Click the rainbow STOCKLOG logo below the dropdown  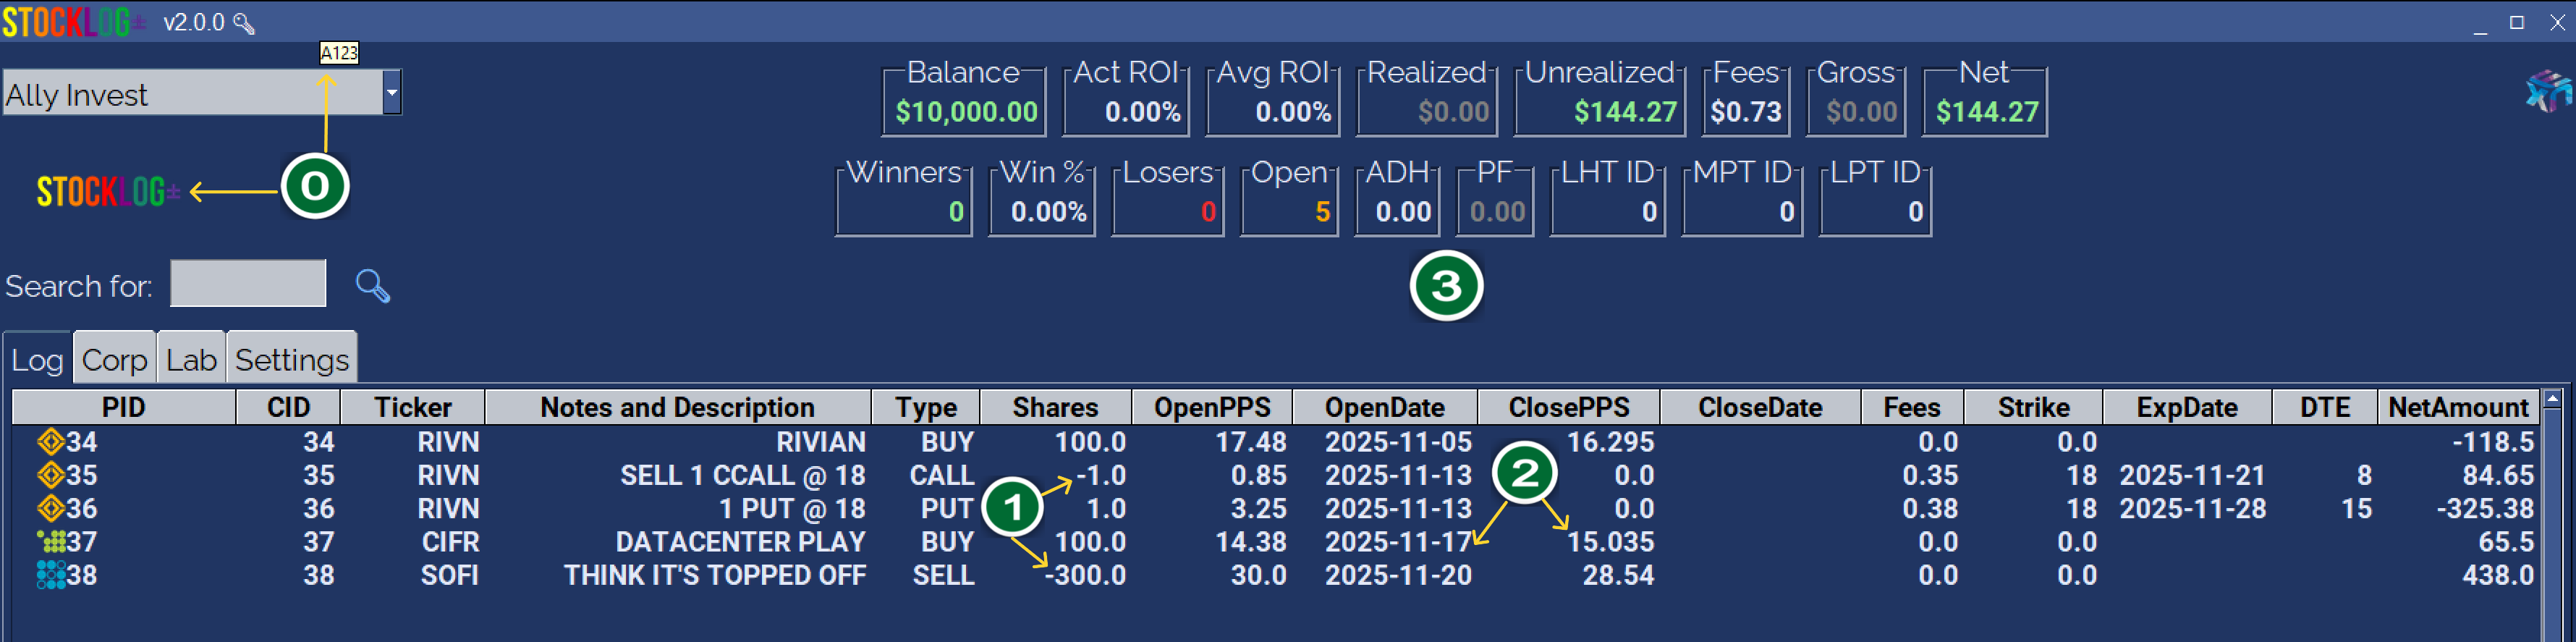(107, 191)
